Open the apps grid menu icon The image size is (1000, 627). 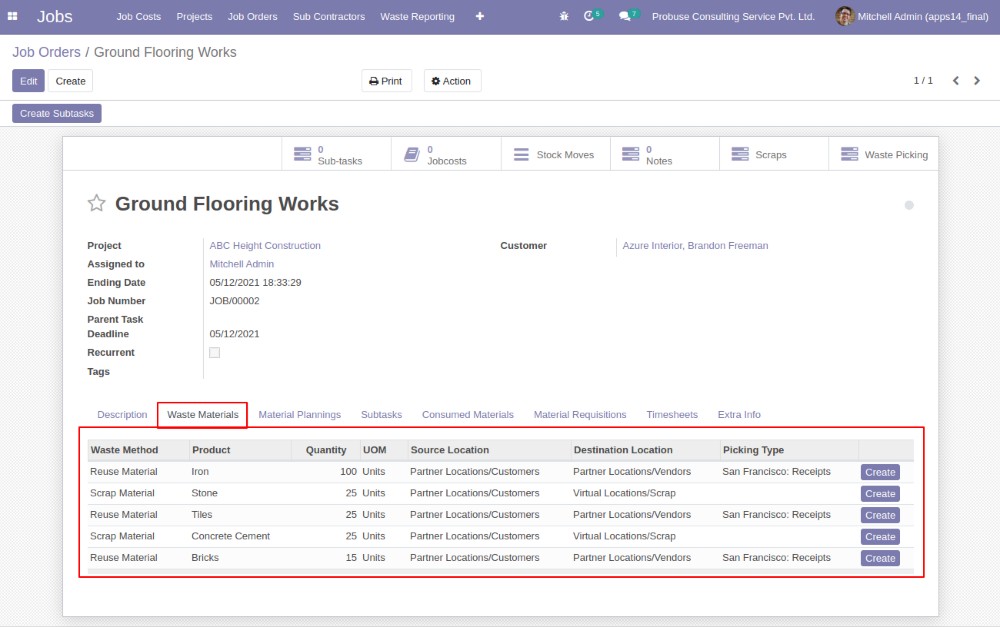(13, 16)
